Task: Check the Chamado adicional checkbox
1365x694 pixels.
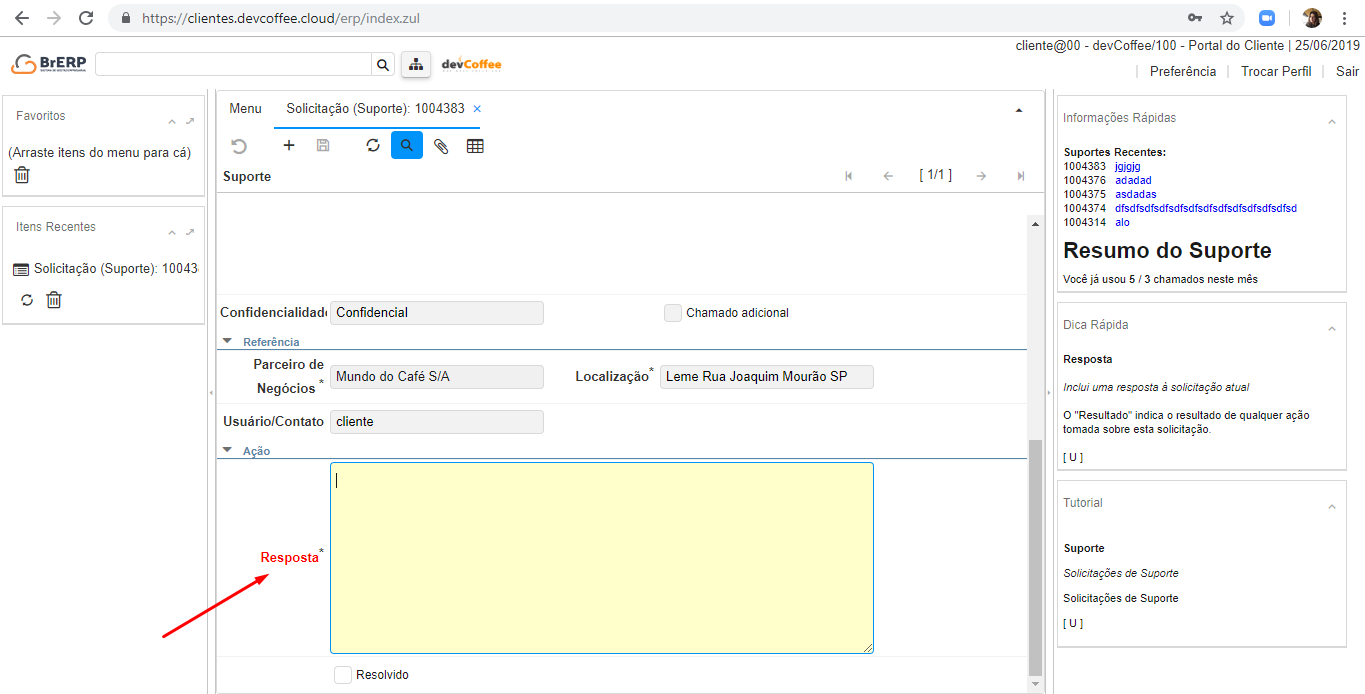Action: pos(673,313)
